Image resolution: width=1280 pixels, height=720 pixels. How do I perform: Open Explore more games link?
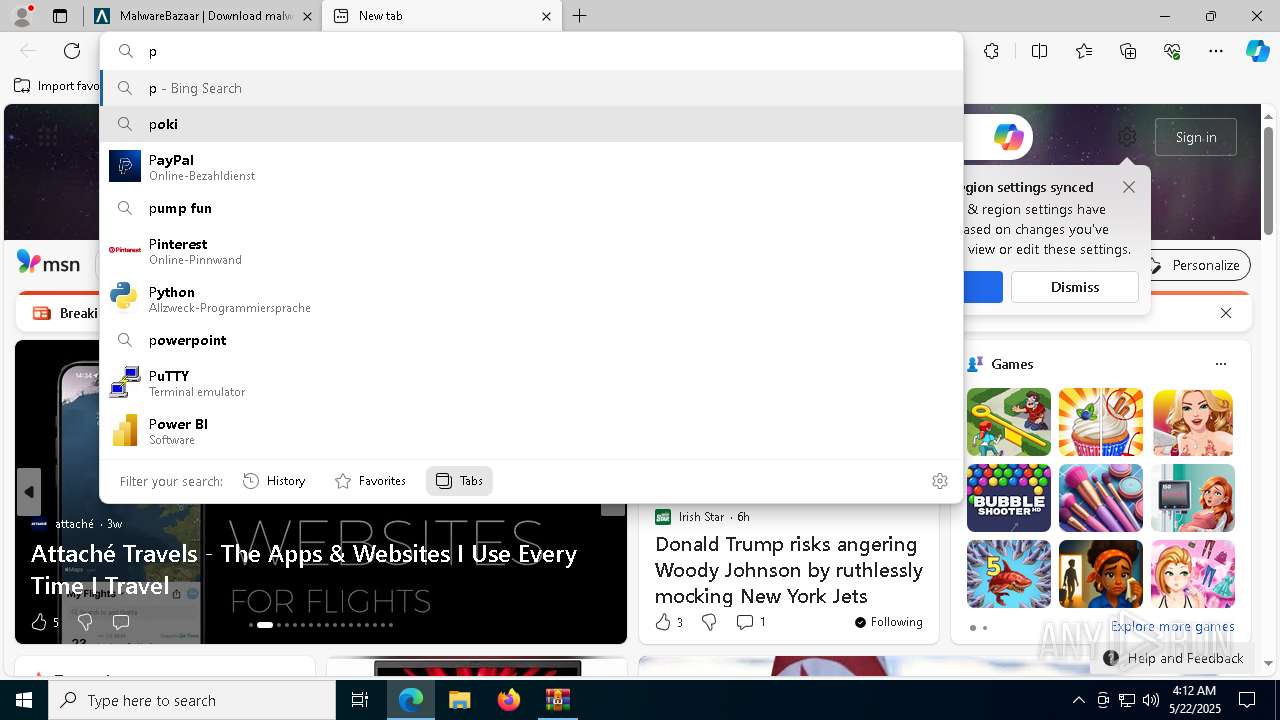[1172, 627]
